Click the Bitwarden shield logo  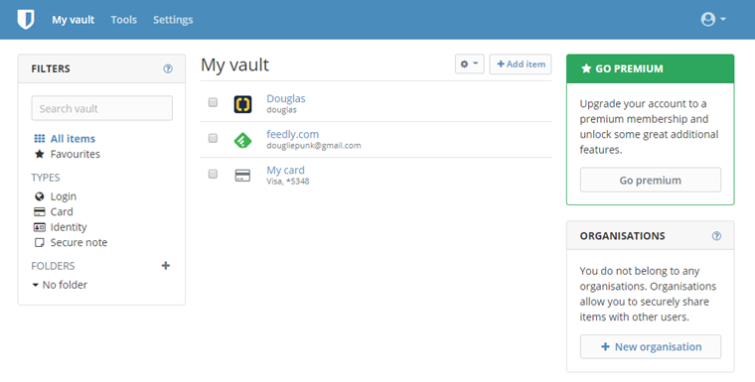pos(26,20)
